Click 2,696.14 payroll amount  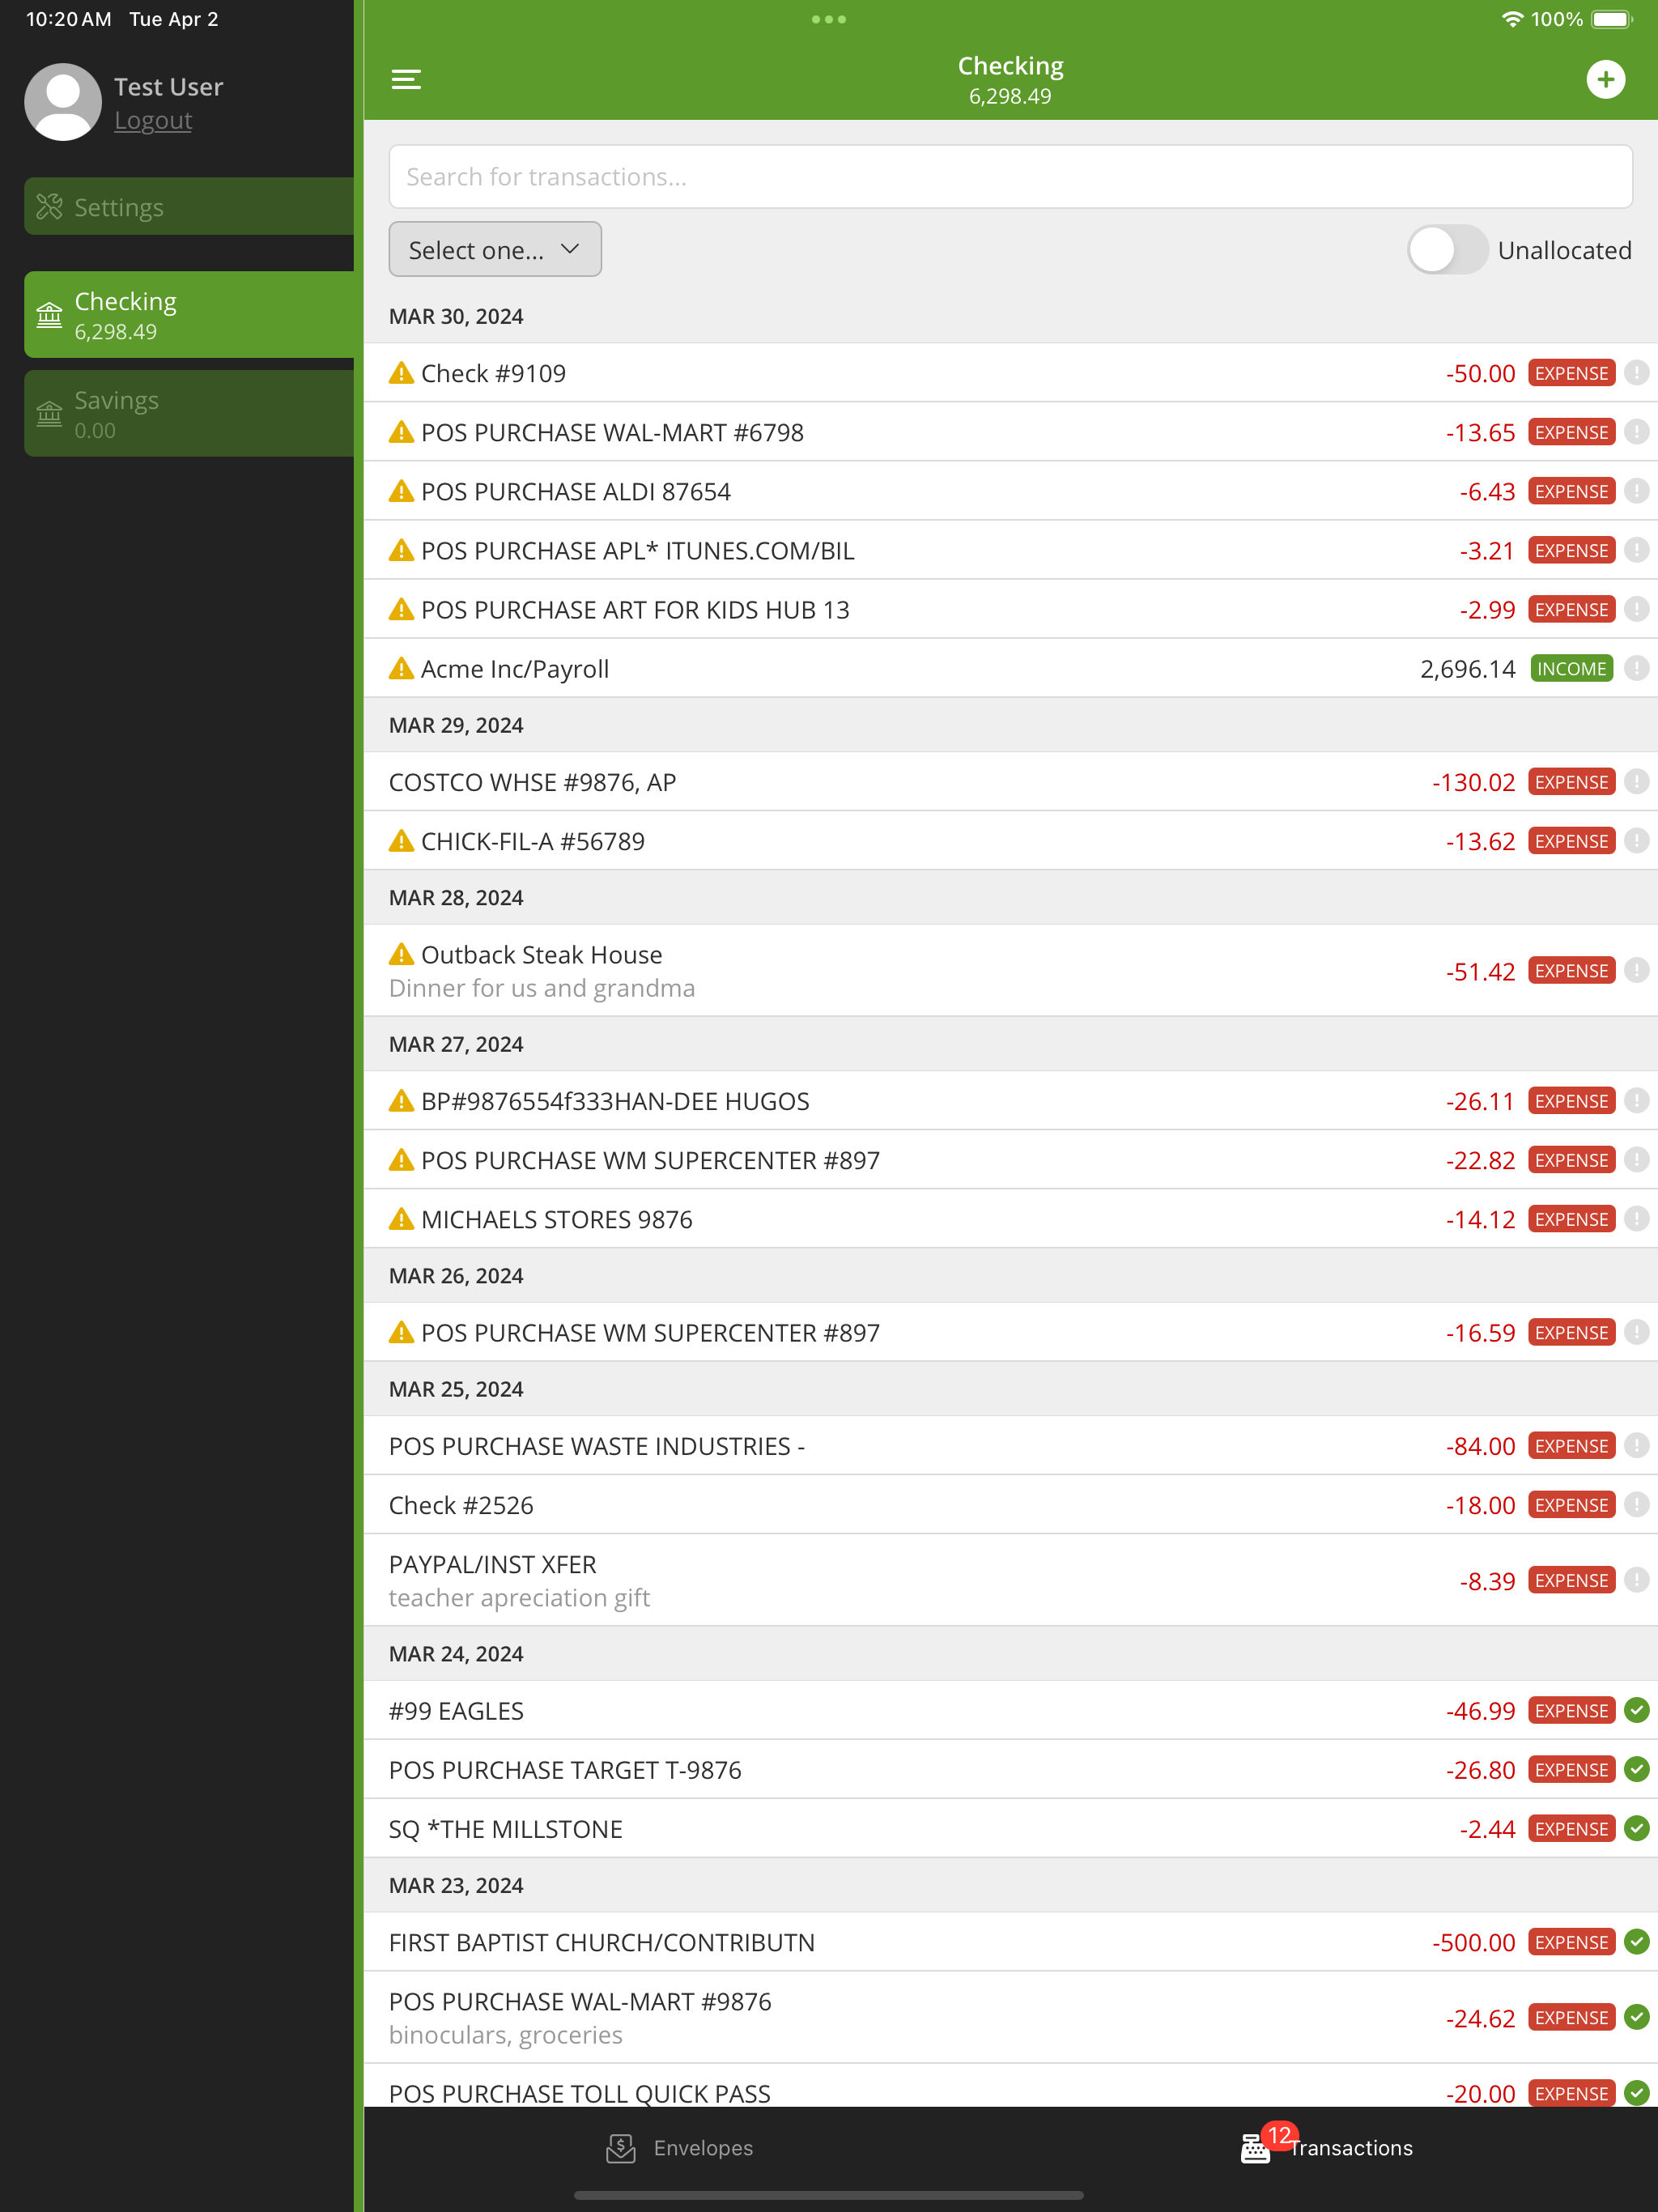point(1467,669)
